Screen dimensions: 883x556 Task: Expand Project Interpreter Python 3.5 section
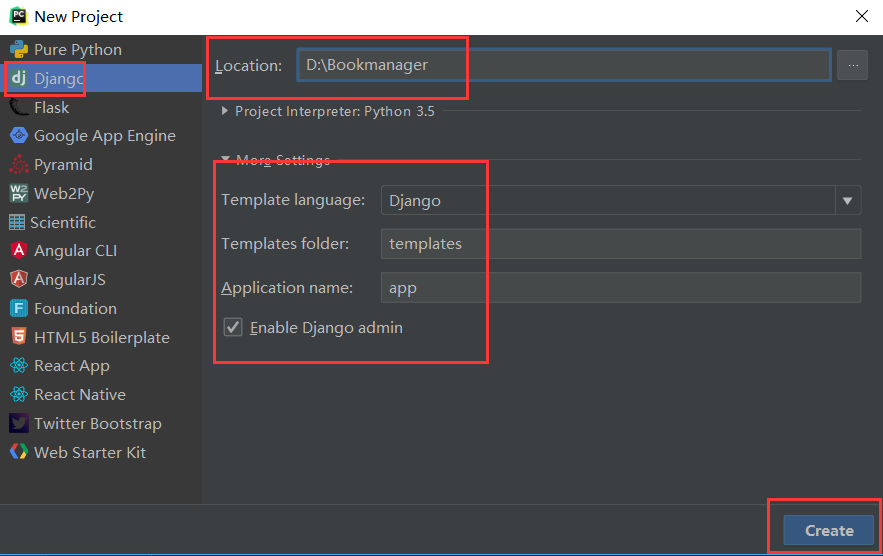(225, 111)
